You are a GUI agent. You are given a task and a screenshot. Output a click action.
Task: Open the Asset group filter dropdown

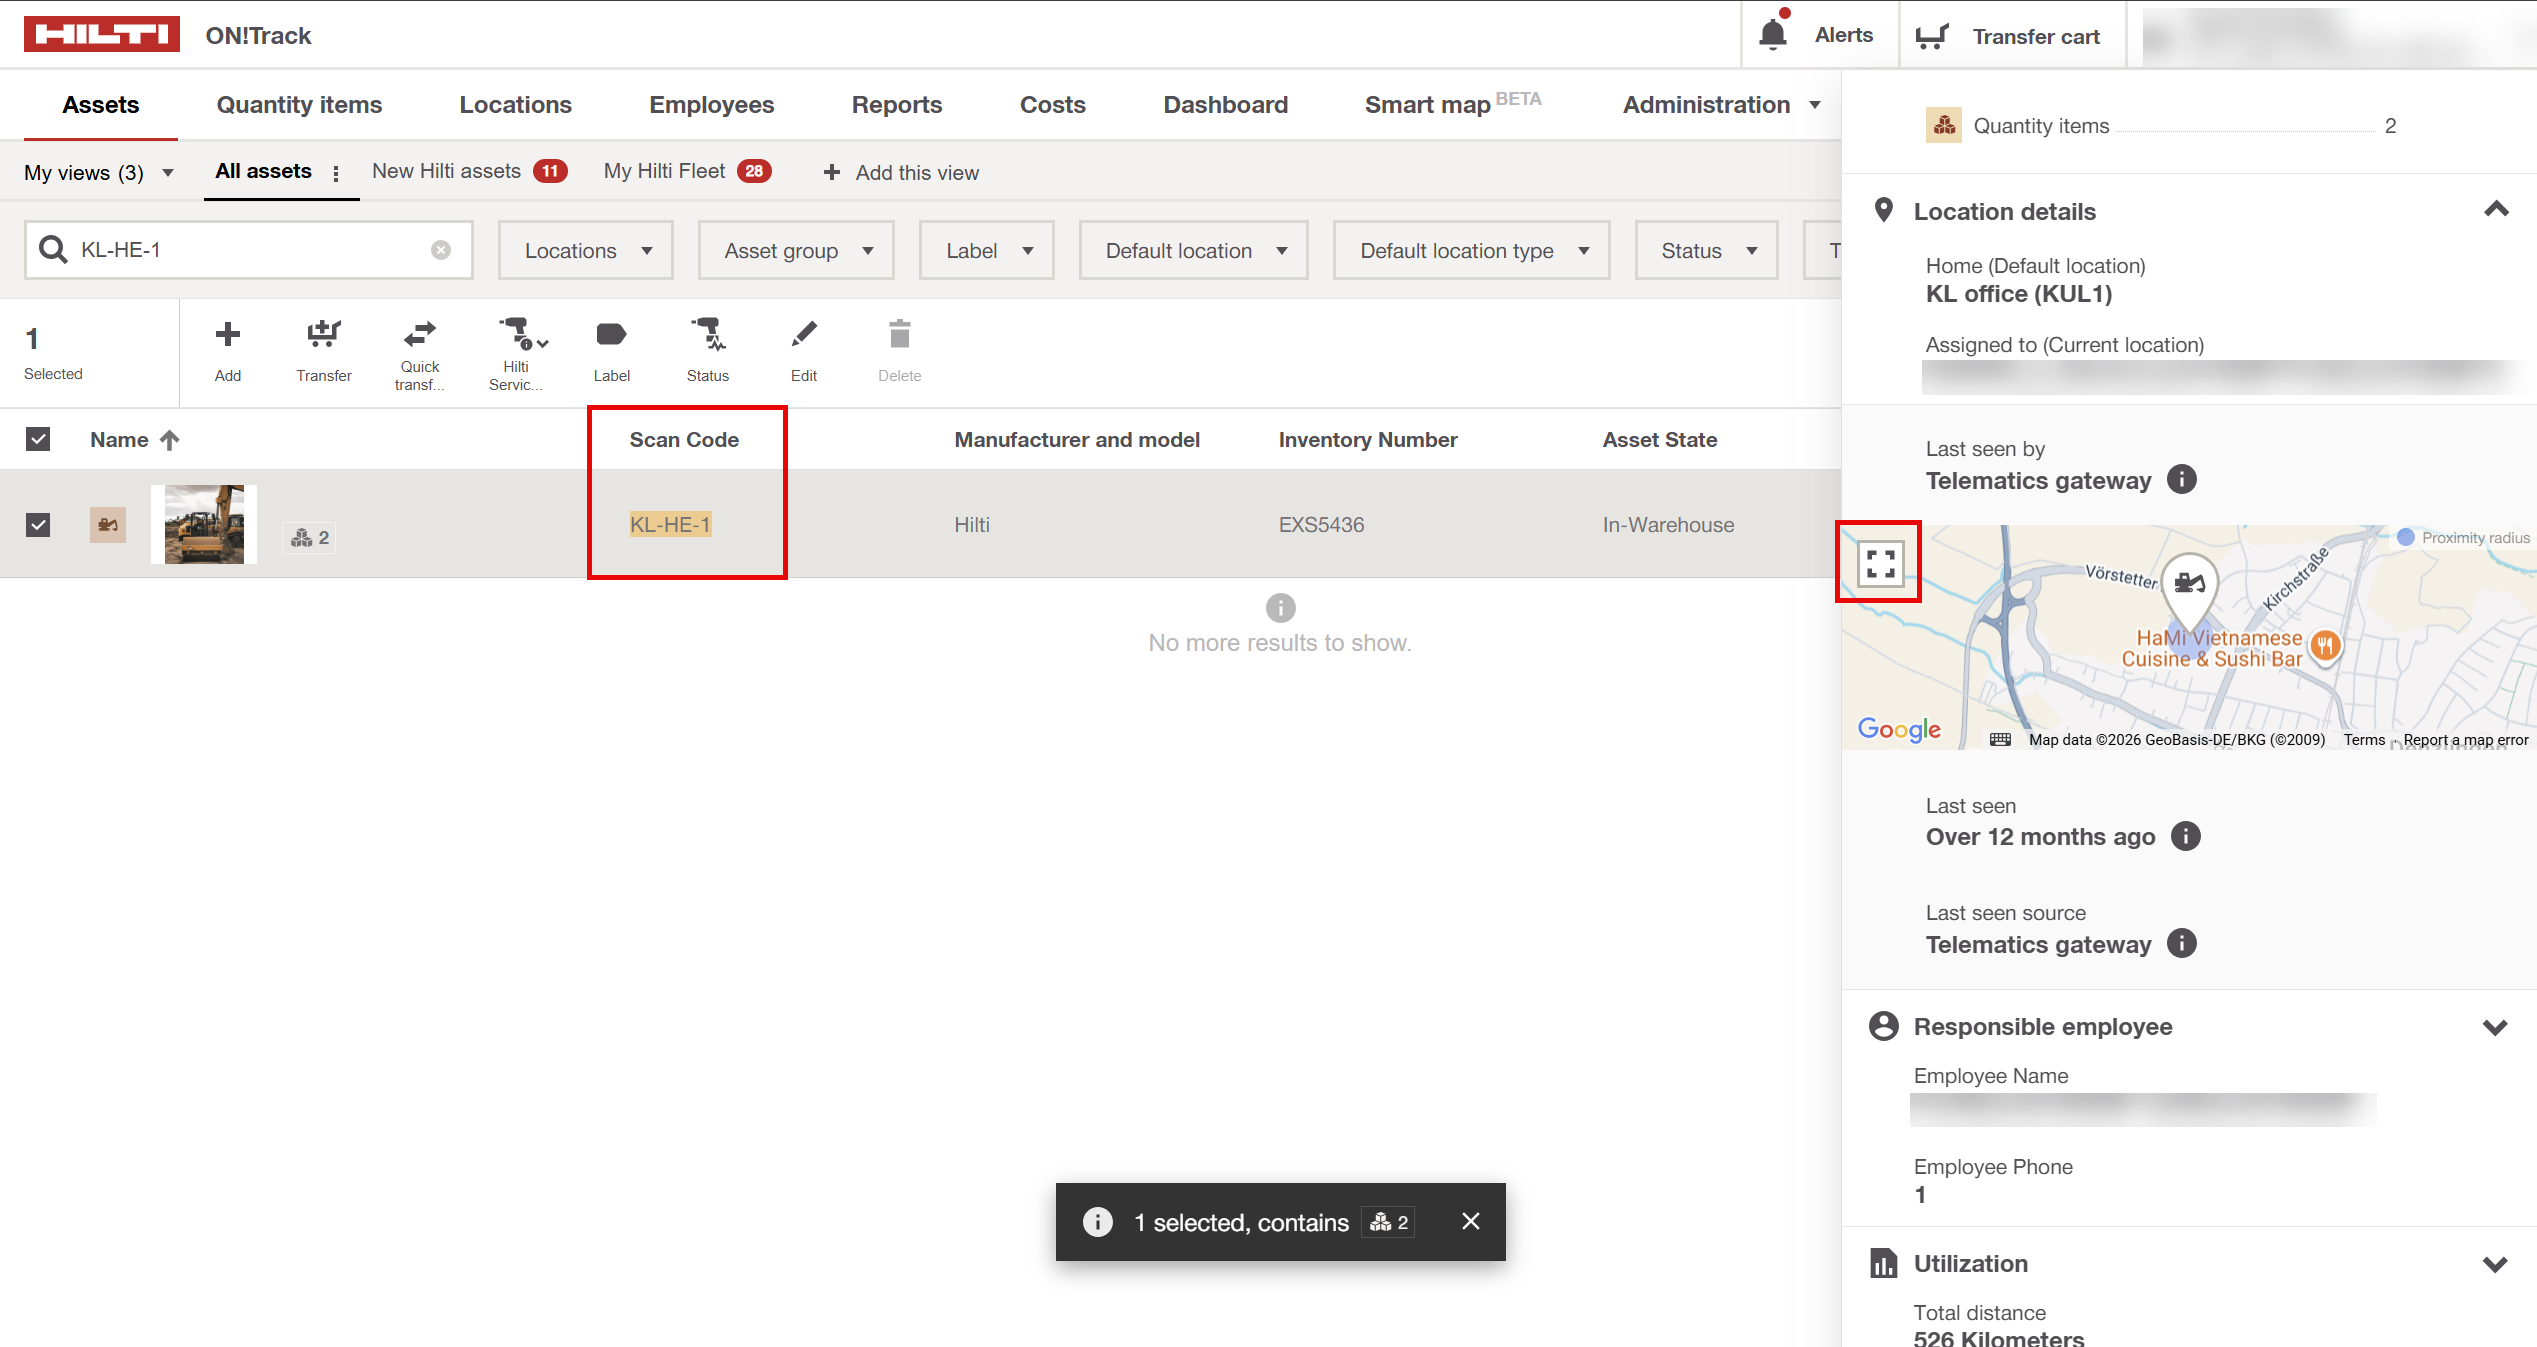pos(796,250)
